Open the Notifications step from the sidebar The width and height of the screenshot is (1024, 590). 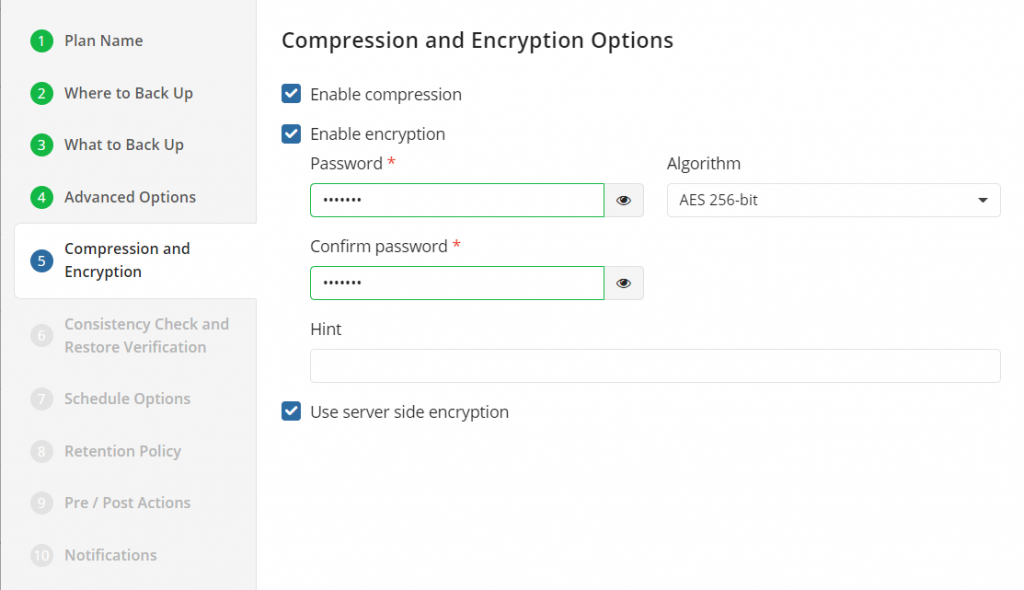(x=110, y=555)
